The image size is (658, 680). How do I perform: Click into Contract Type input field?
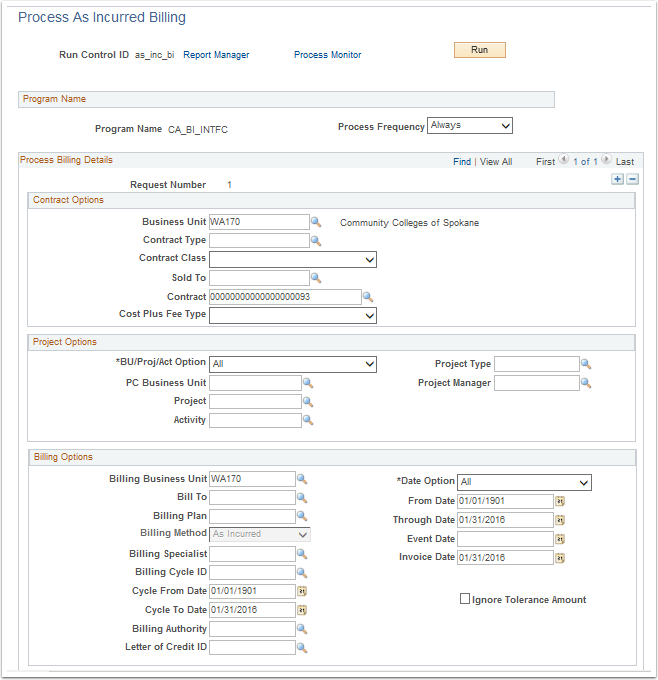(x=259, y=240)
